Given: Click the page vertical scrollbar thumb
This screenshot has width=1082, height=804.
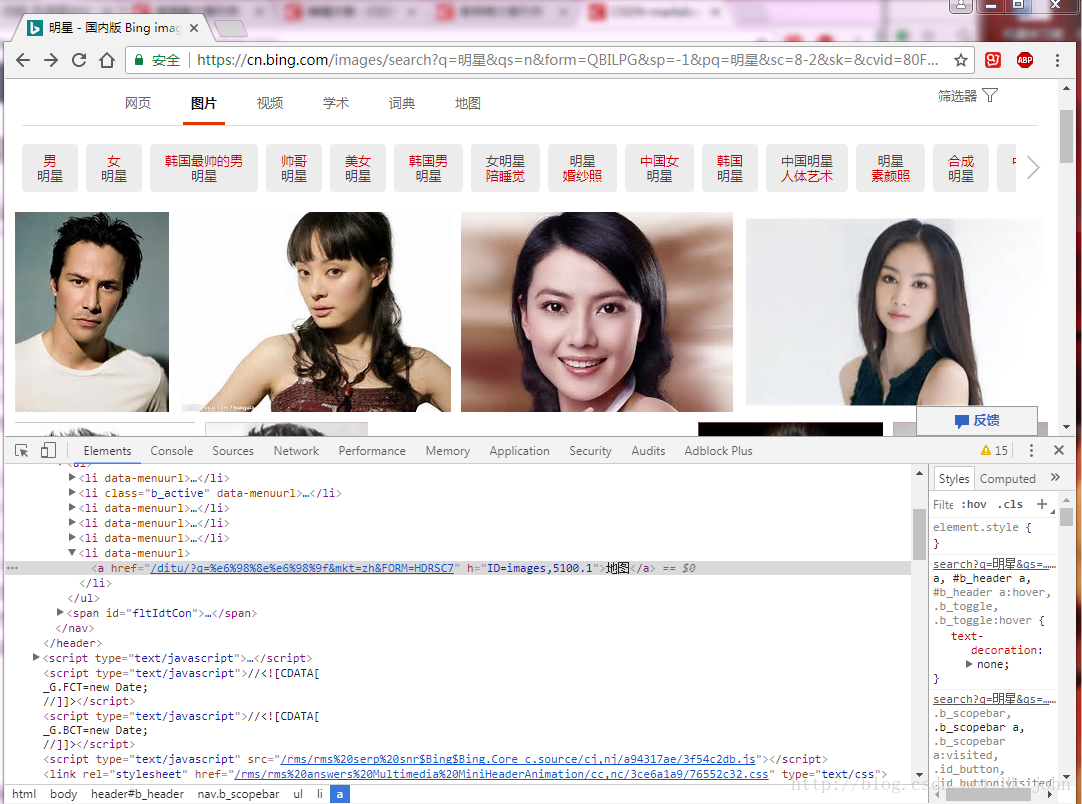Looking at the screenshot, I should [1067, 136].
